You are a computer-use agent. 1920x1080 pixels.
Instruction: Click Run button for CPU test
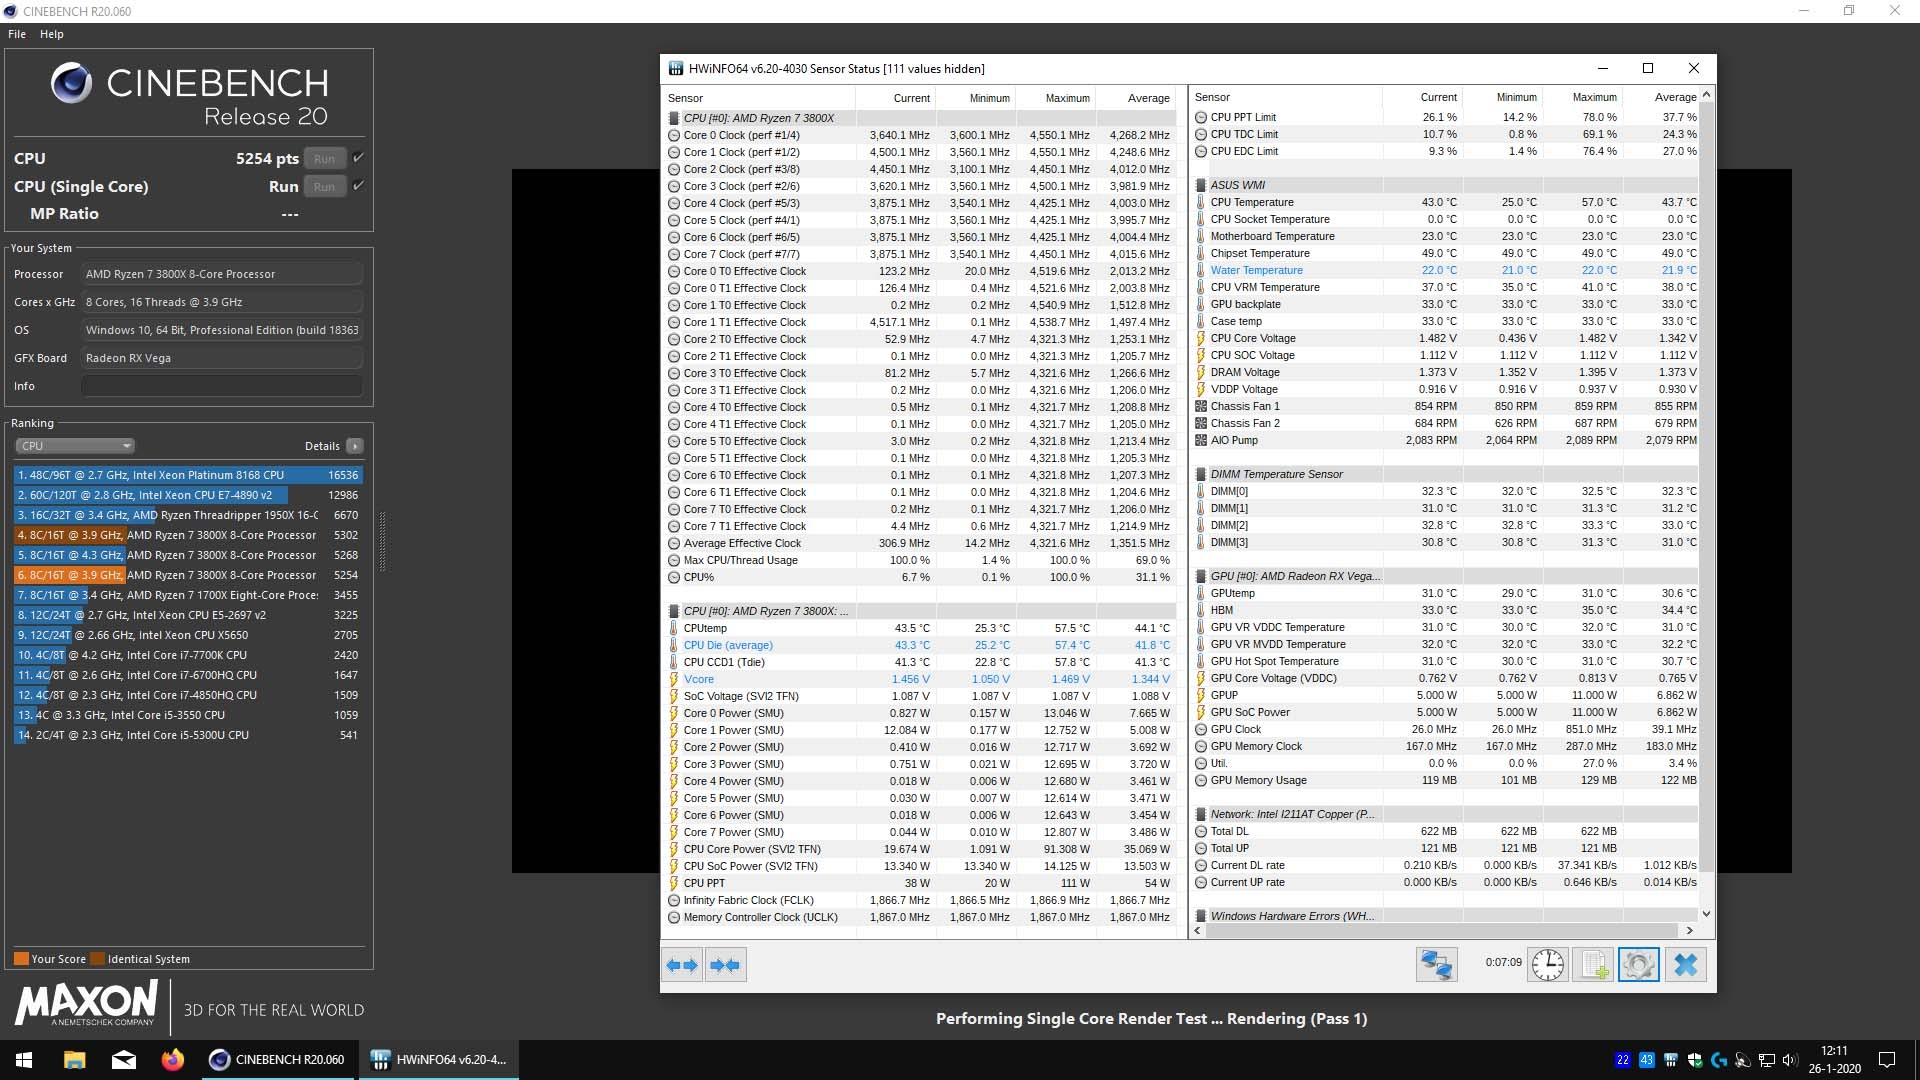[324, 158]
